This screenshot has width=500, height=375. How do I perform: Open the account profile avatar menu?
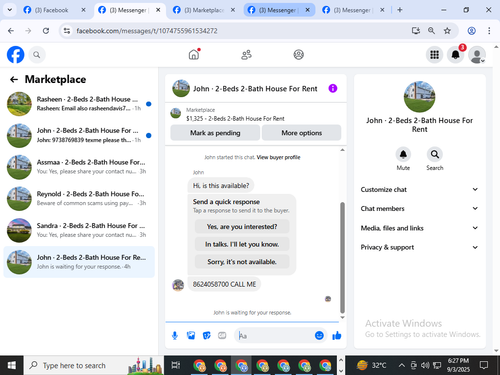477,55
